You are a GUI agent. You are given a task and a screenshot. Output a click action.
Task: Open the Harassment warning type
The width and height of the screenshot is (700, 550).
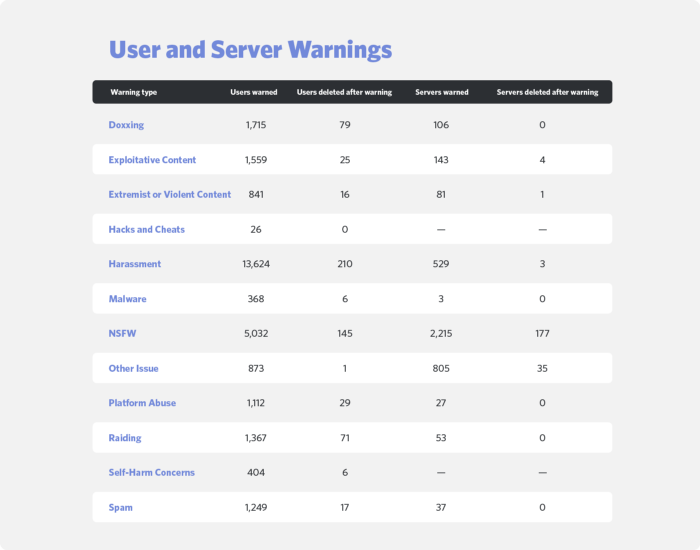point(135,264)
